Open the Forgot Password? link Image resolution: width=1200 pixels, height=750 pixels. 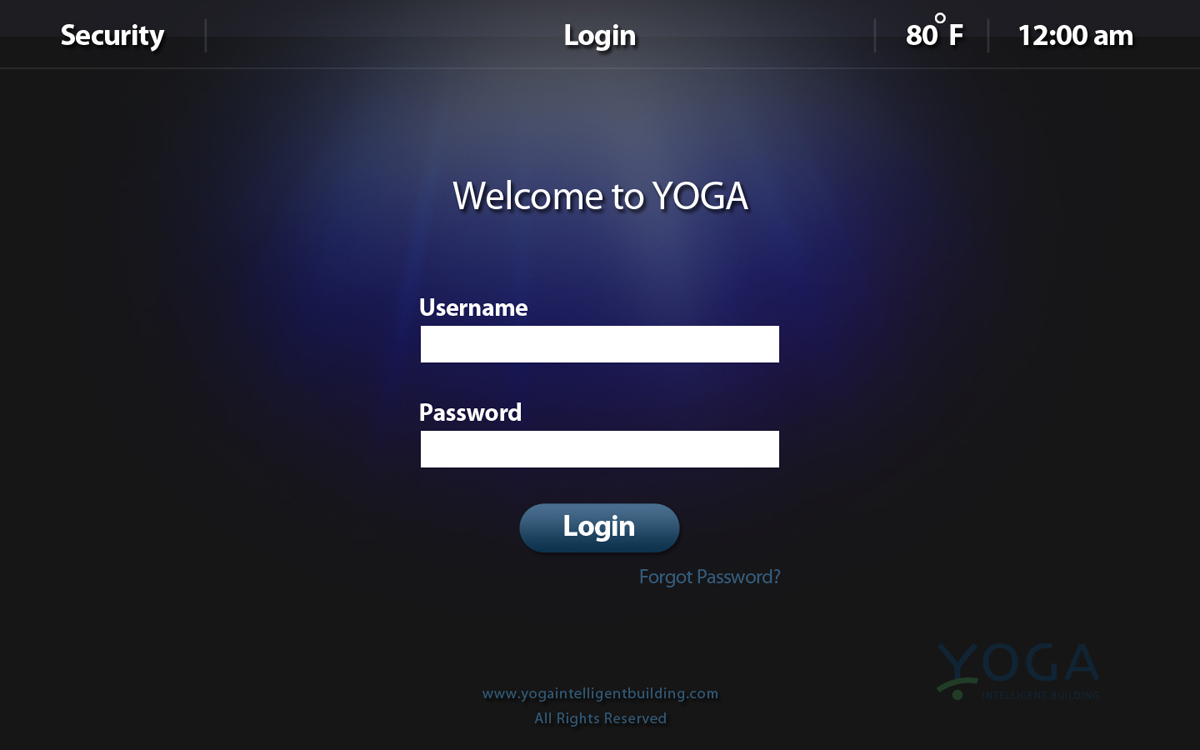coord(709,577)
